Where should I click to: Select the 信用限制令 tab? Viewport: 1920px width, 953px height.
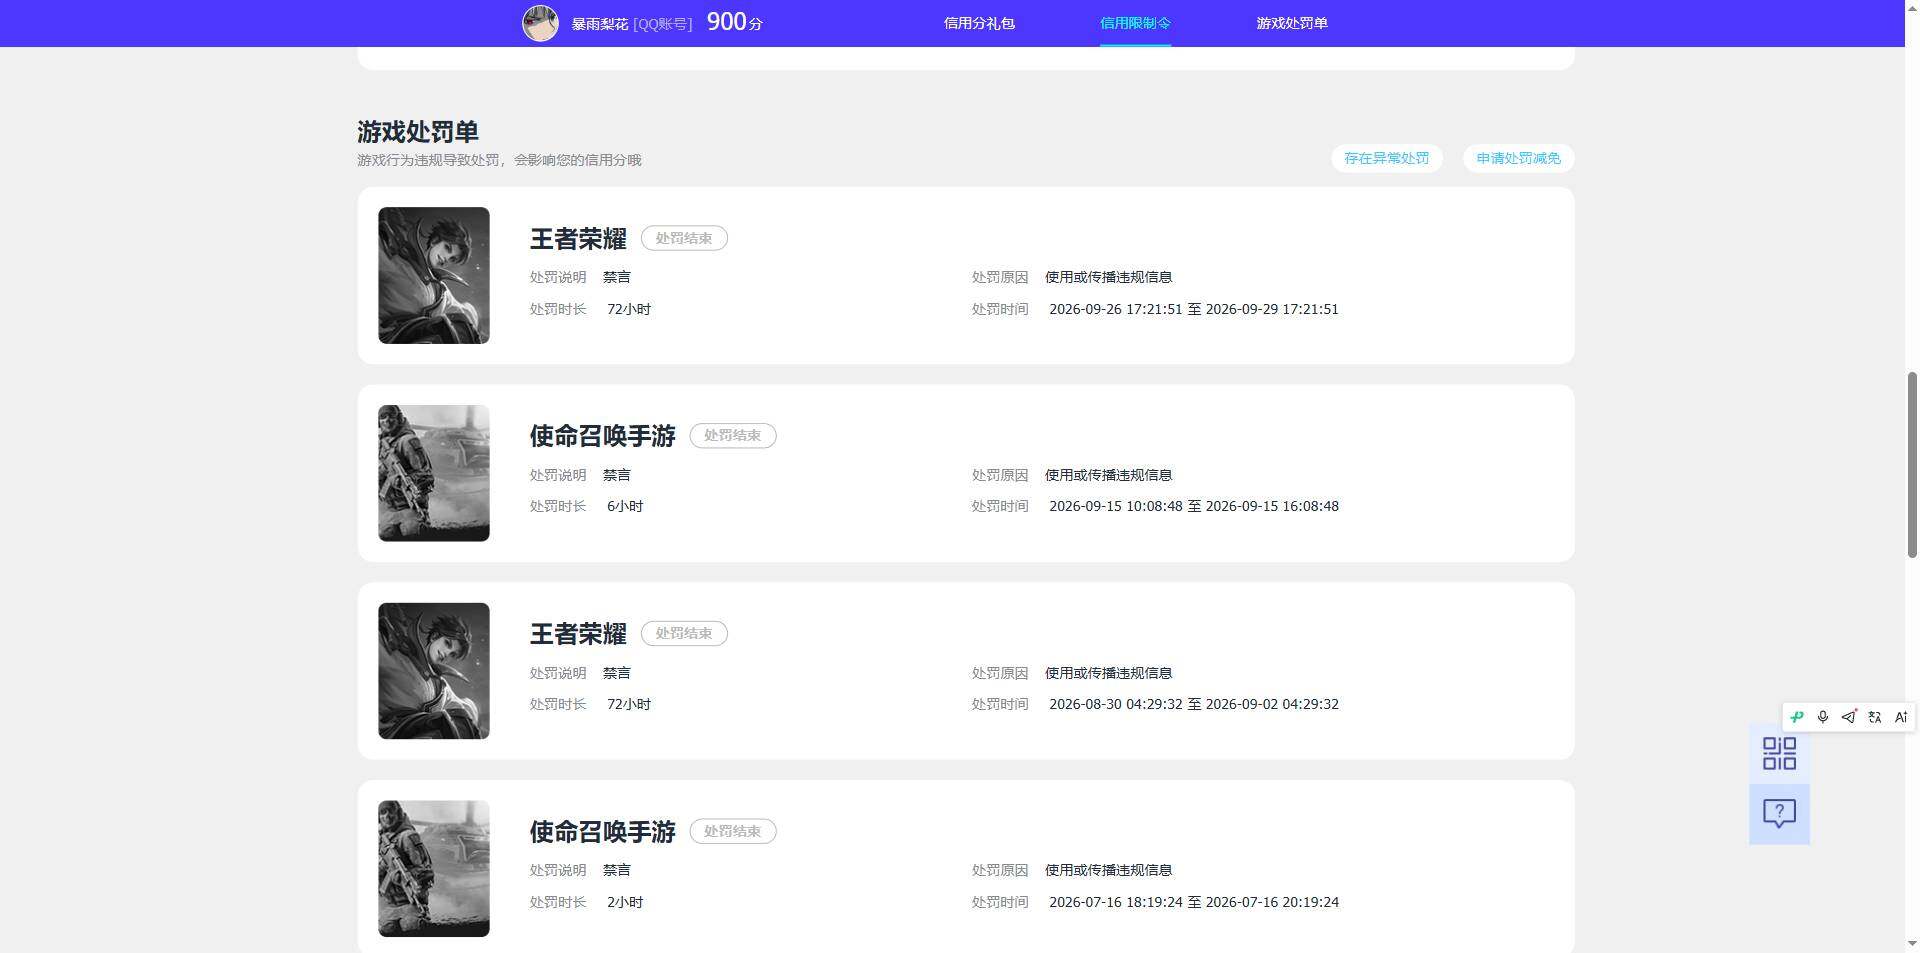pos(1135,23)
